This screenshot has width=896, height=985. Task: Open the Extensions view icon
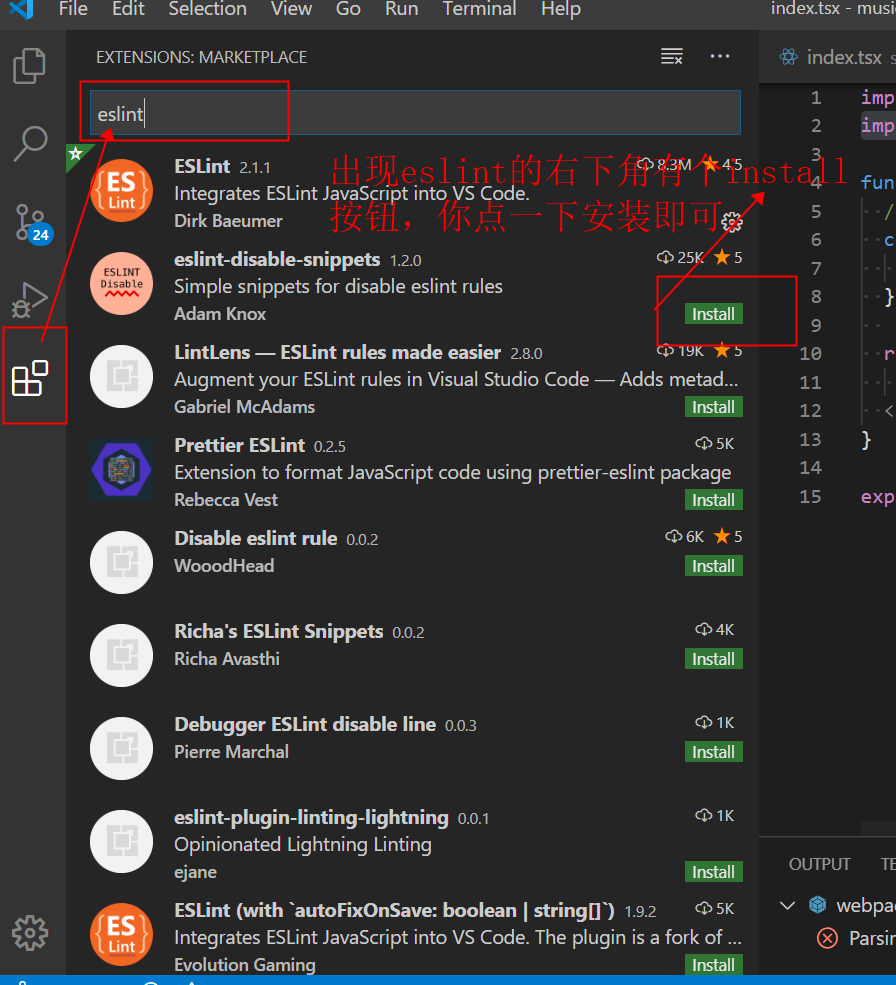pos(30,378)
